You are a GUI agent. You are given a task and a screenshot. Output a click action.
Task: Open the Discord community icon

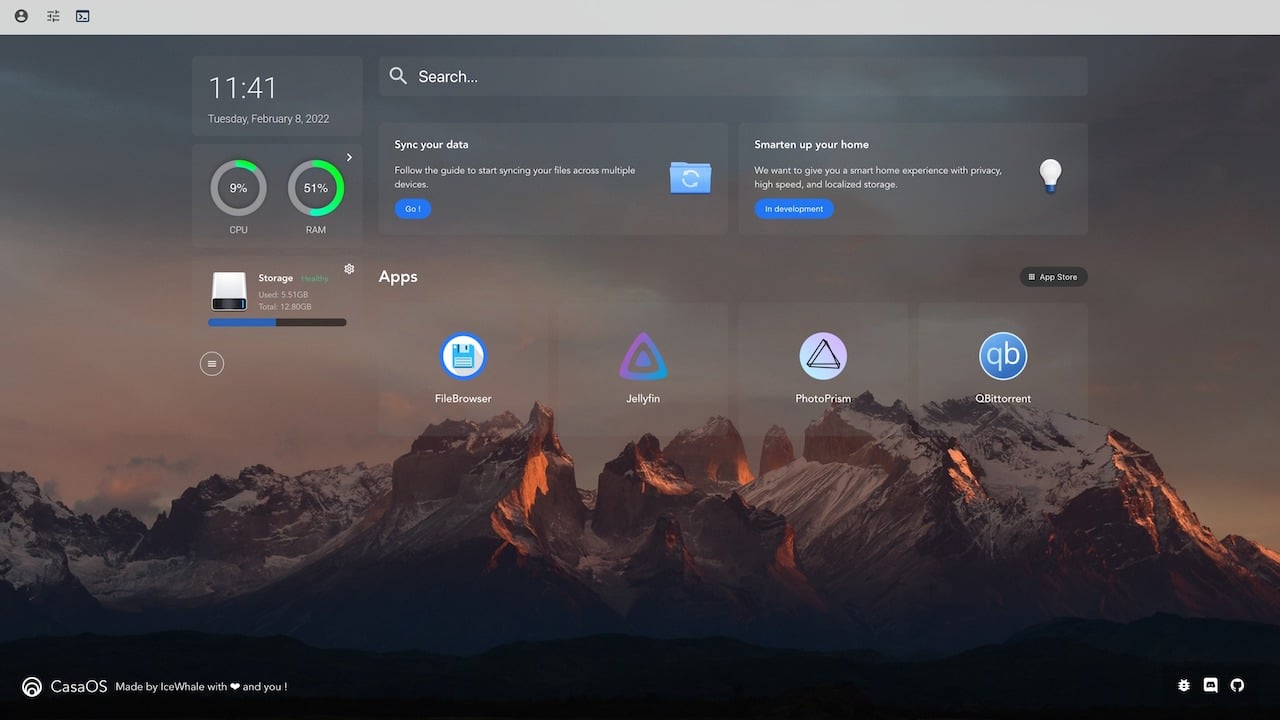tap(1211, 686)
